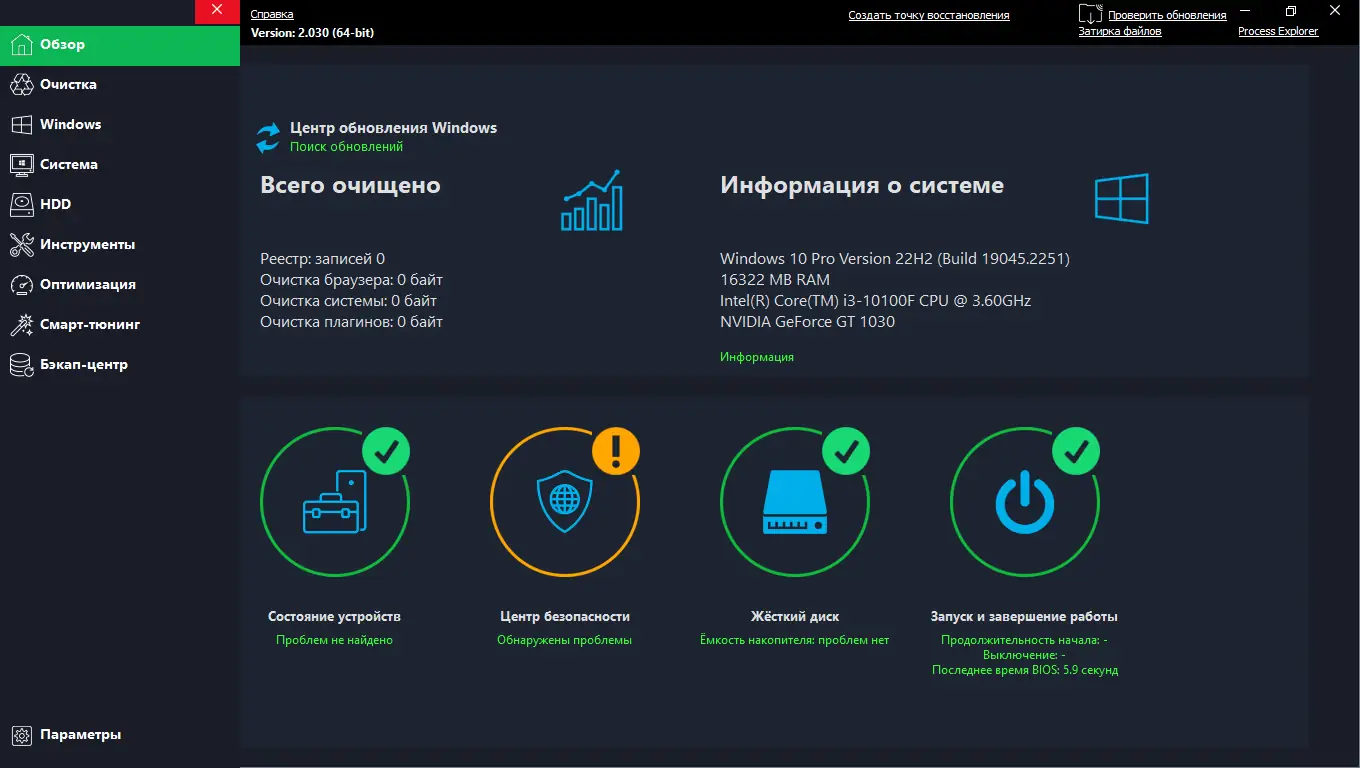Open the Параметры gear icon
This screenshot has height=768, width=1360.
21,735
